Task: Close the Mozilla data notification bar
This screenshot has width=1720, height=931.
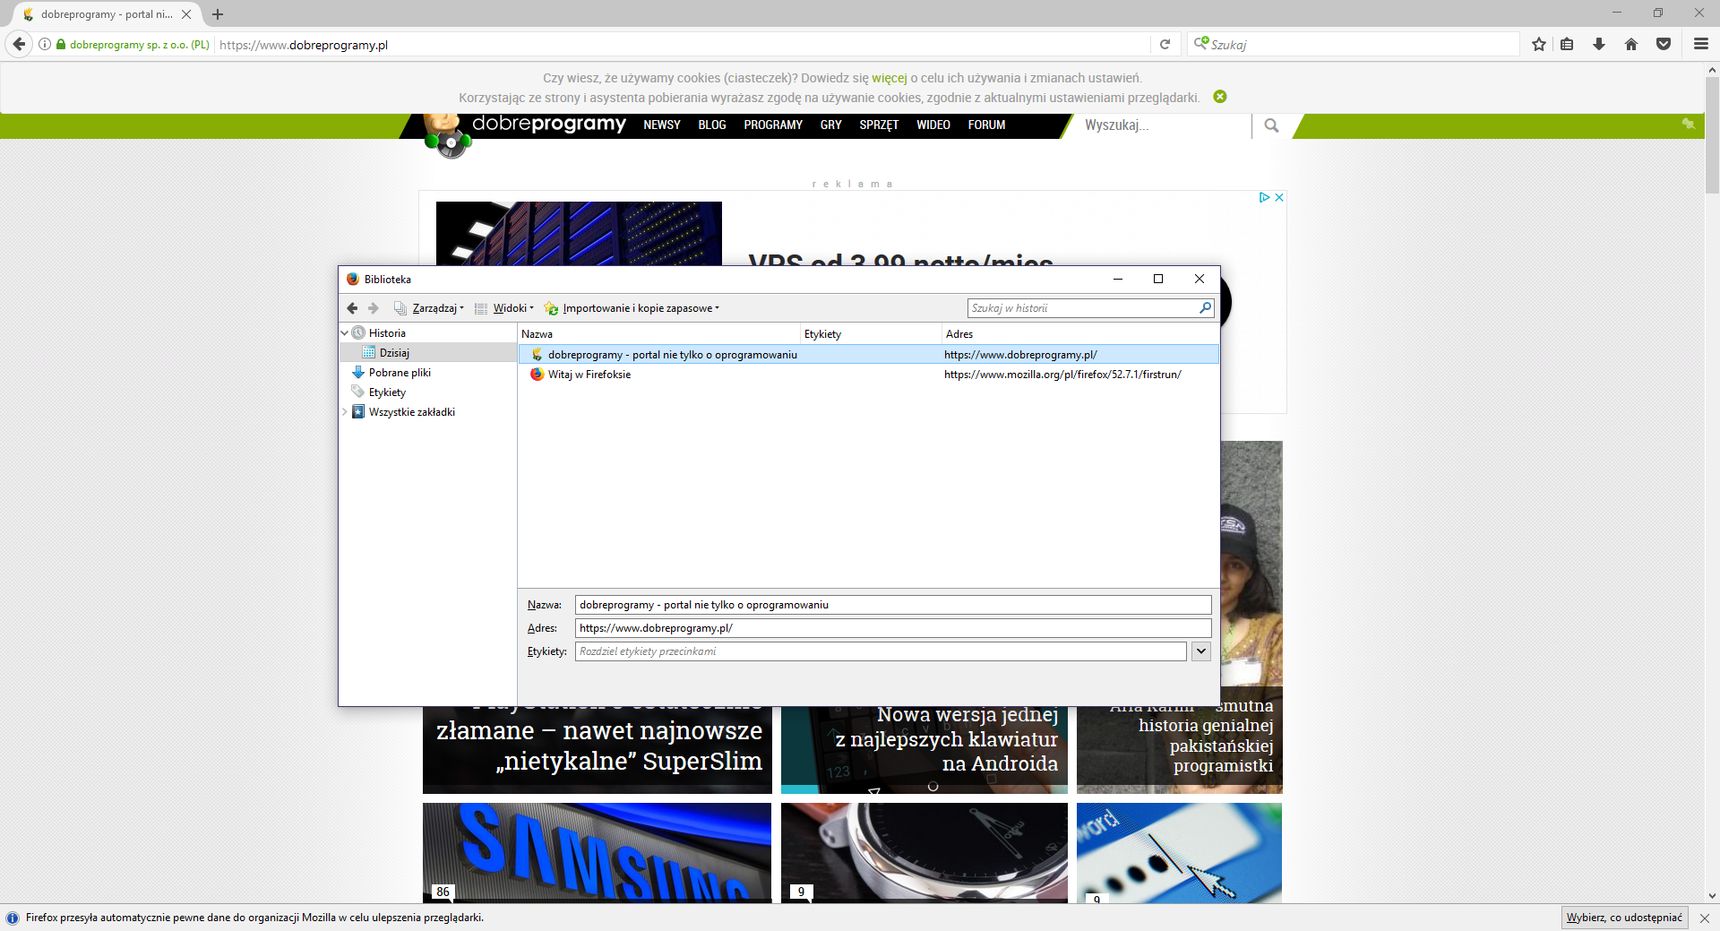Action: 1704,918
